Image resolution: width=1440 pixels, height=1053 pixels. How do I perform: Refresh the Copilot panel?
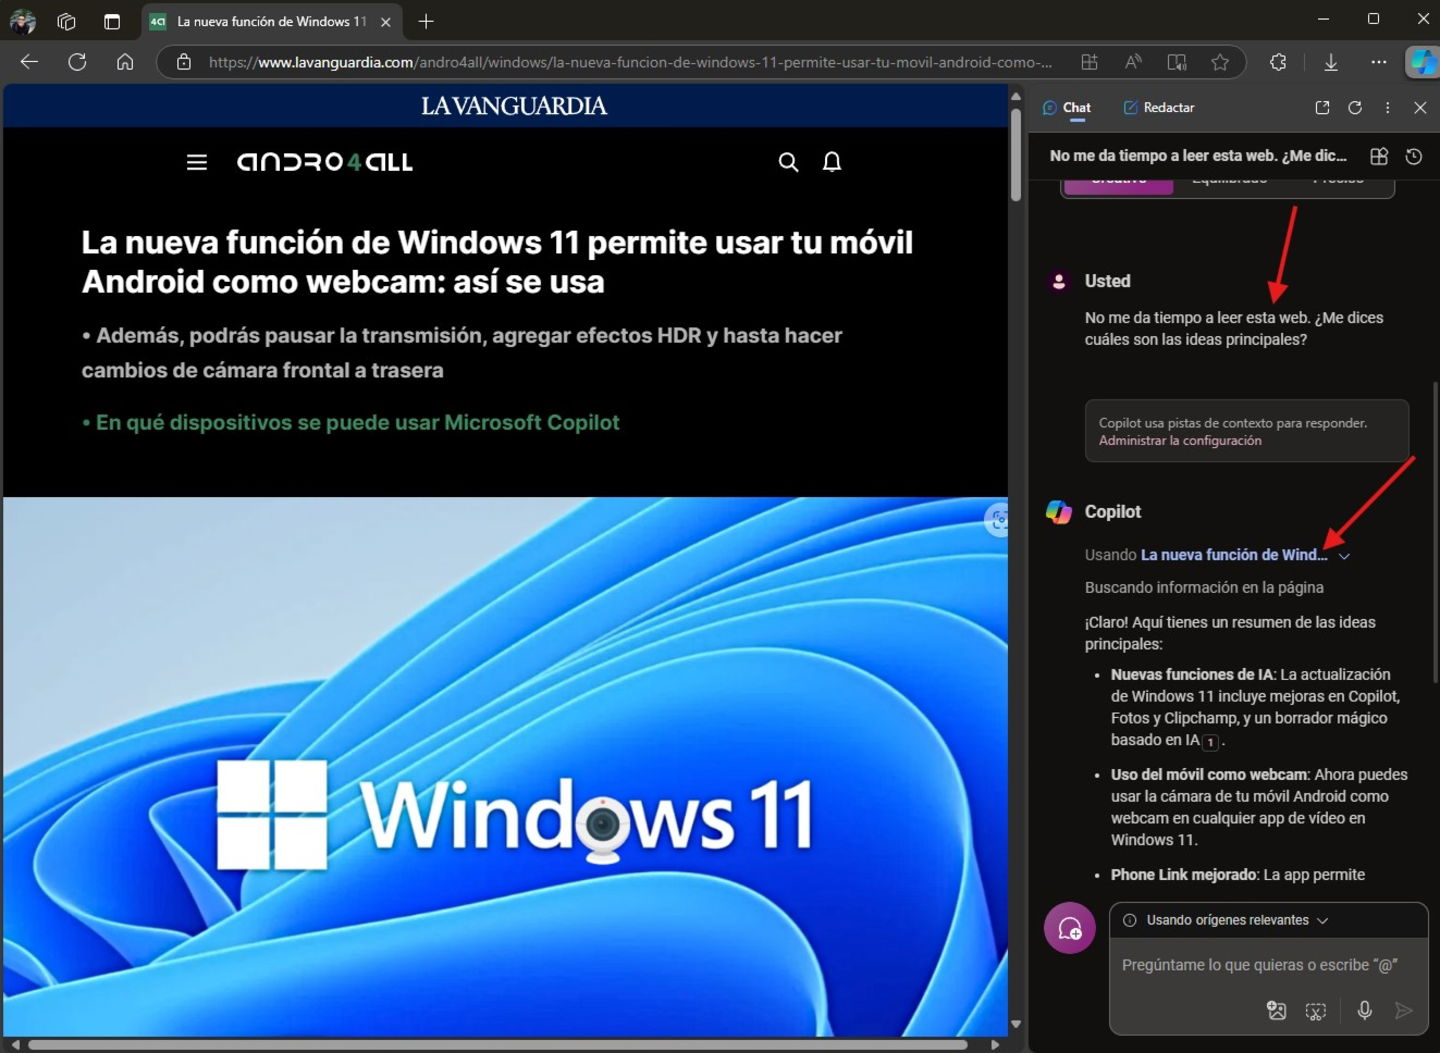click(1355, 107)
